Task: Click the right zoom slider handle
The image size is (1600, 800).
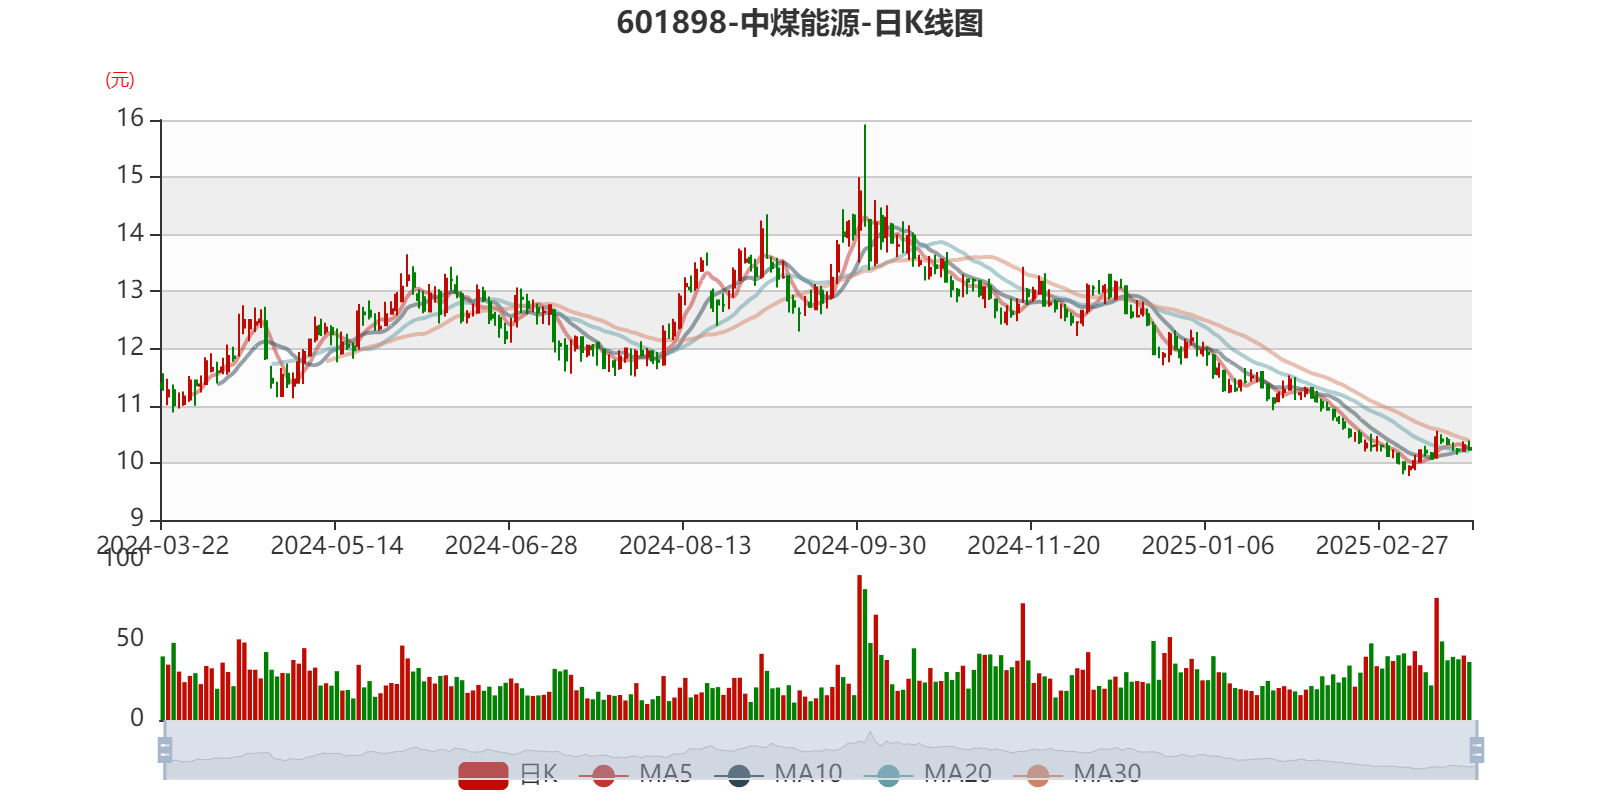Action: coord(1478,750)
